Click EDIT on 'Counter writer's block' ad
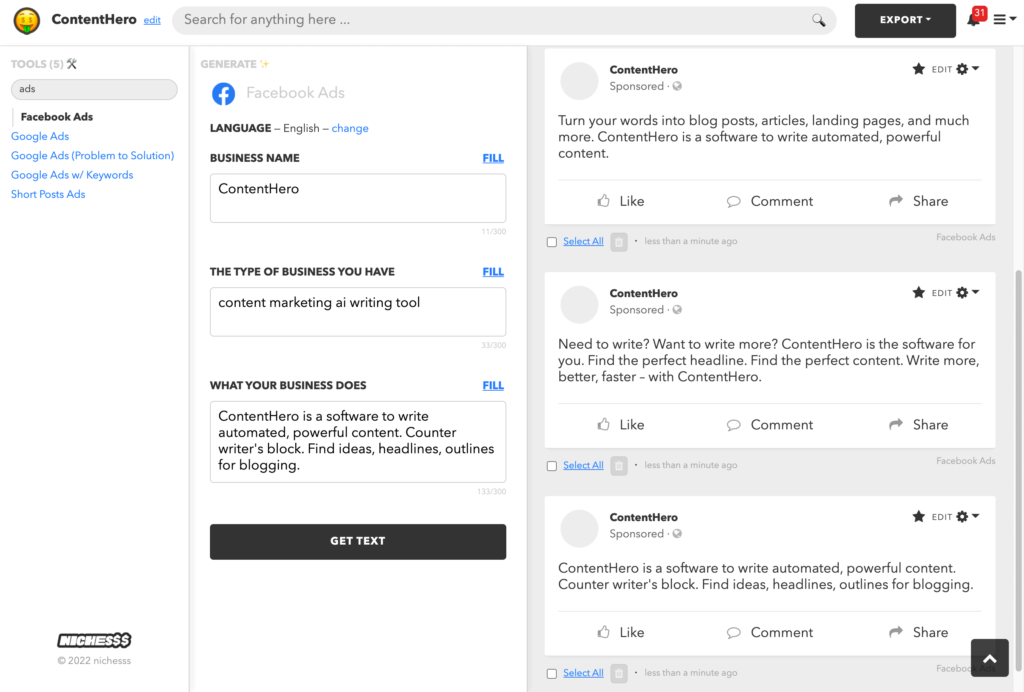The height and width of the screenshot is (692, 1024). coord(942,517)
